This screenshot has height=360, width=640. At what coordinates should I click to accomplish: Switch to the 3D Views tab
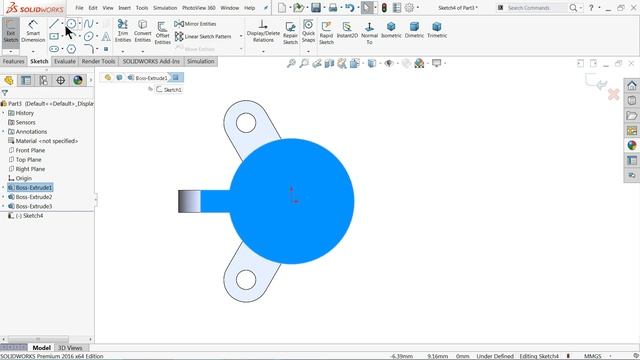pyautogui.click(x=70, y=348)
